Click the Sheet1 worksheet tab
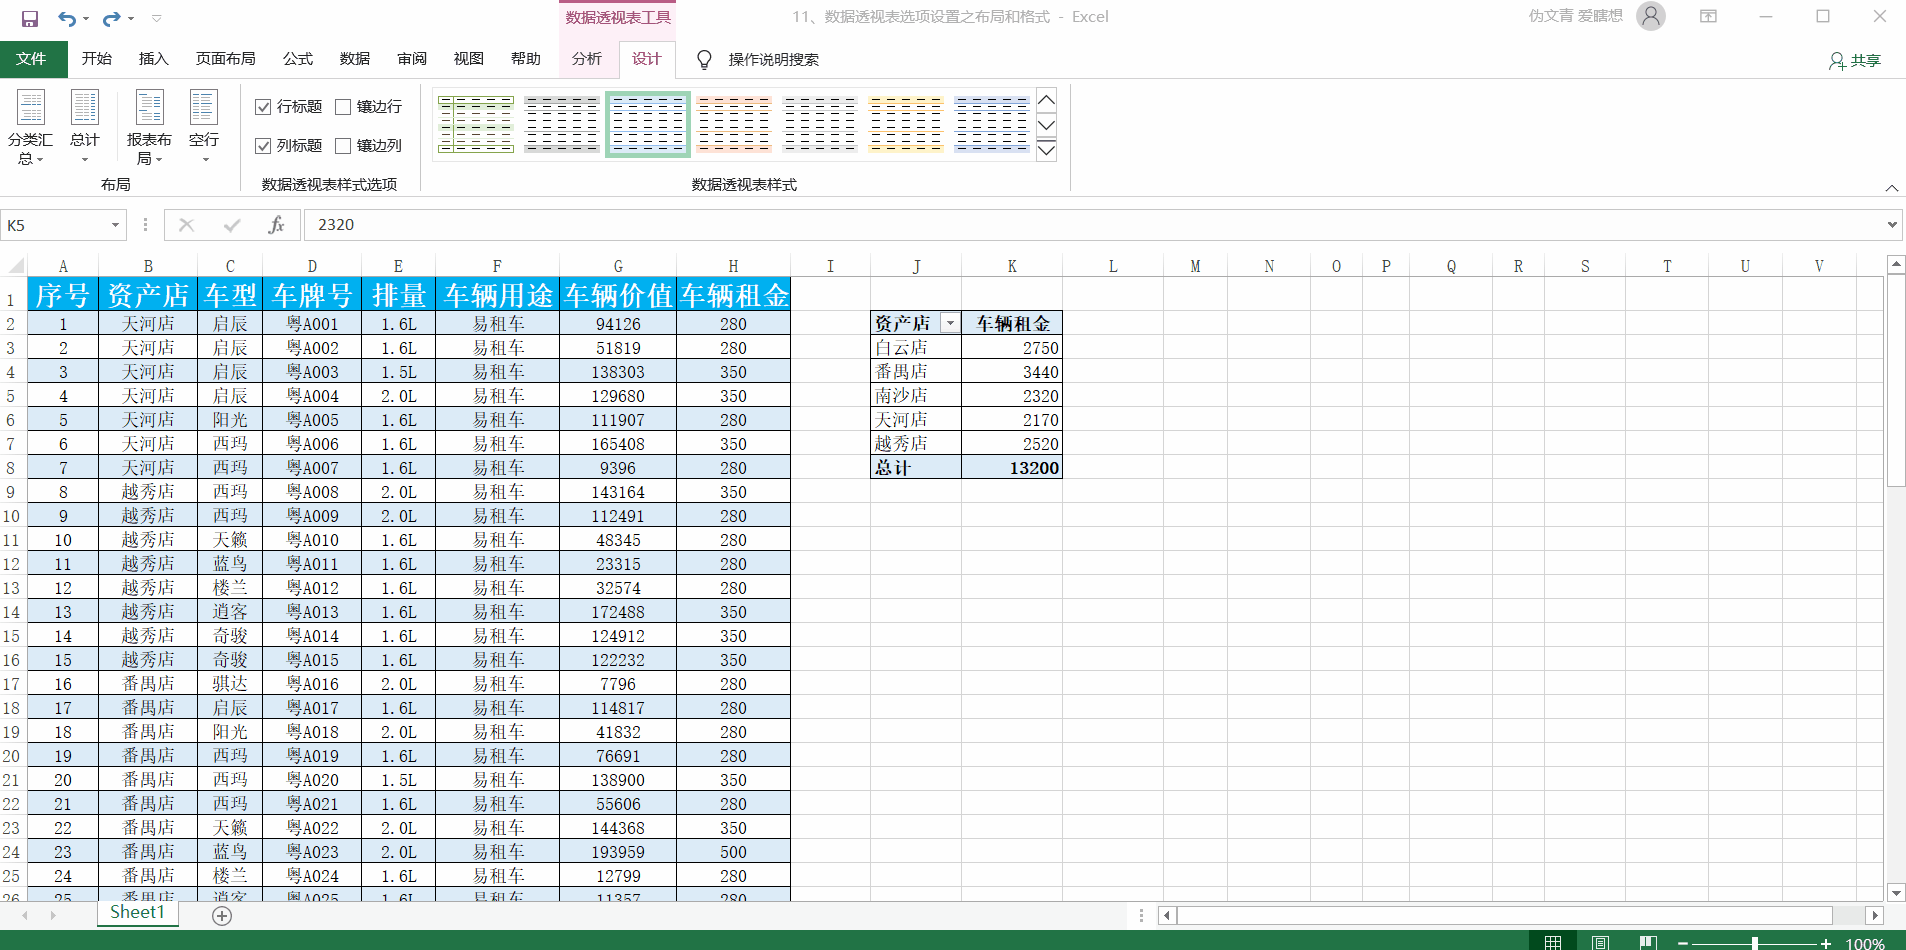Viewport: 1906px width, 950px height. (x=137, y=912)
